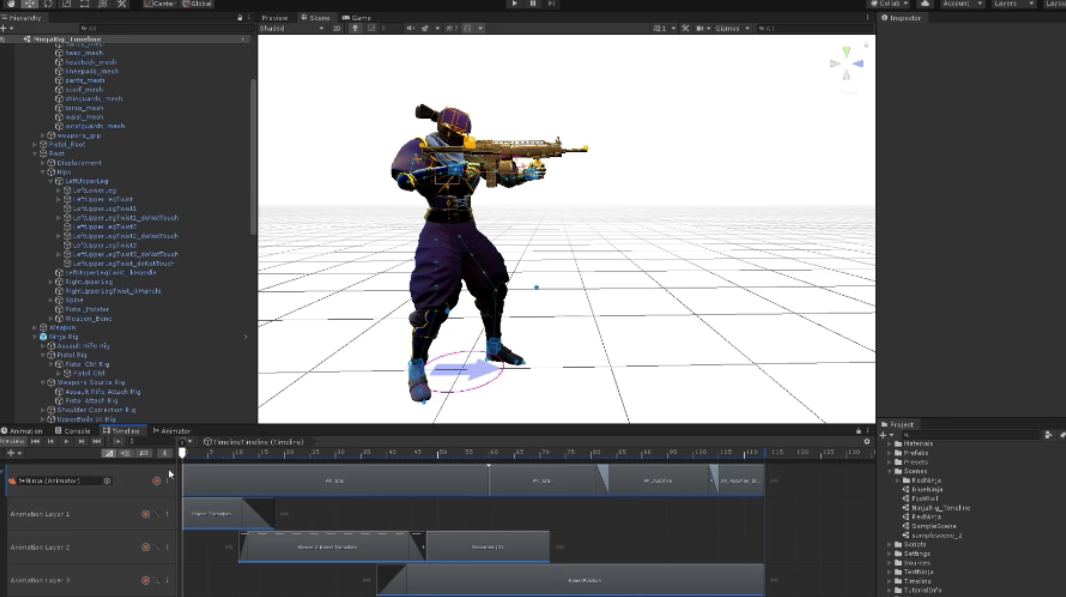Jump to the start of the Timeline

tap(36, 441)
